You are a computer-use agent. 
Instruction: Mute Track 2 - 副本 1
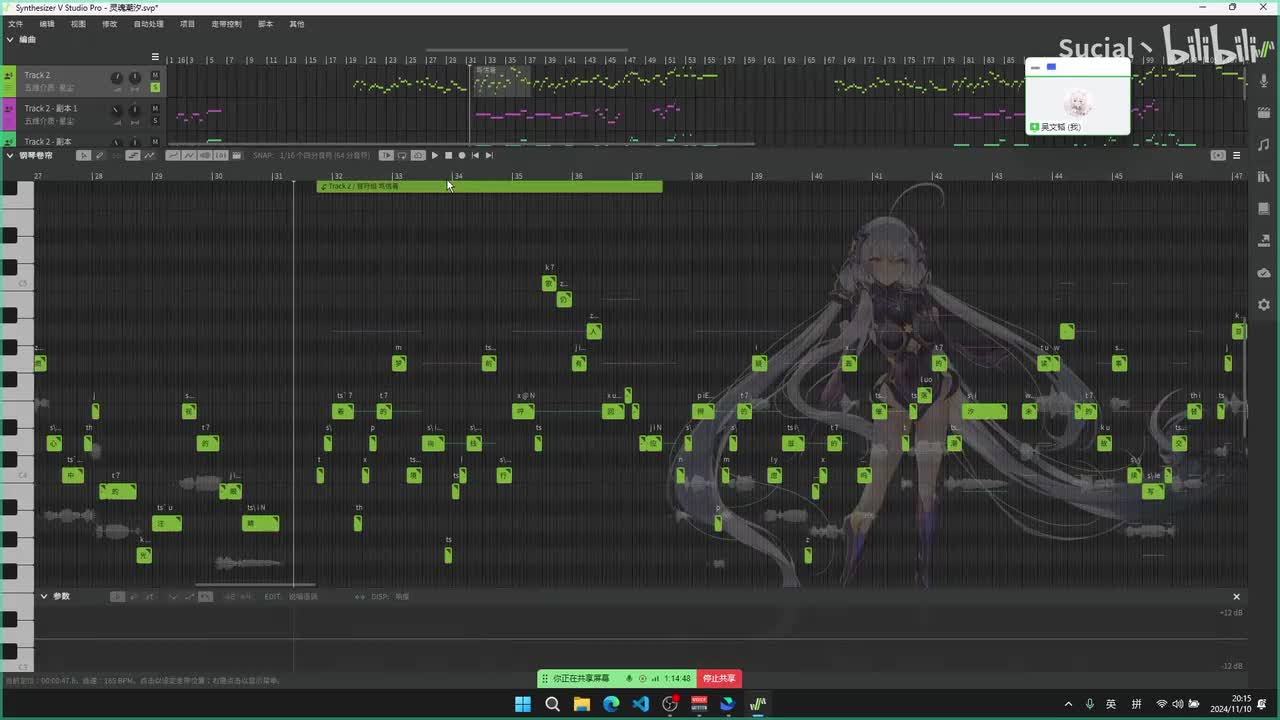155,108
